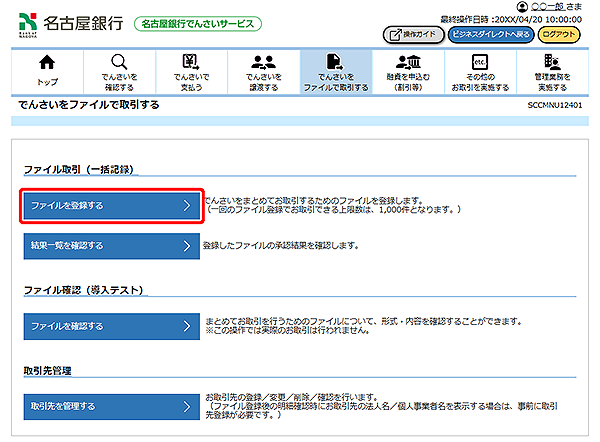Click the bank building icon 融資を申込む
The width and height of the screenshot is (600, 442).
coord(407,62)
